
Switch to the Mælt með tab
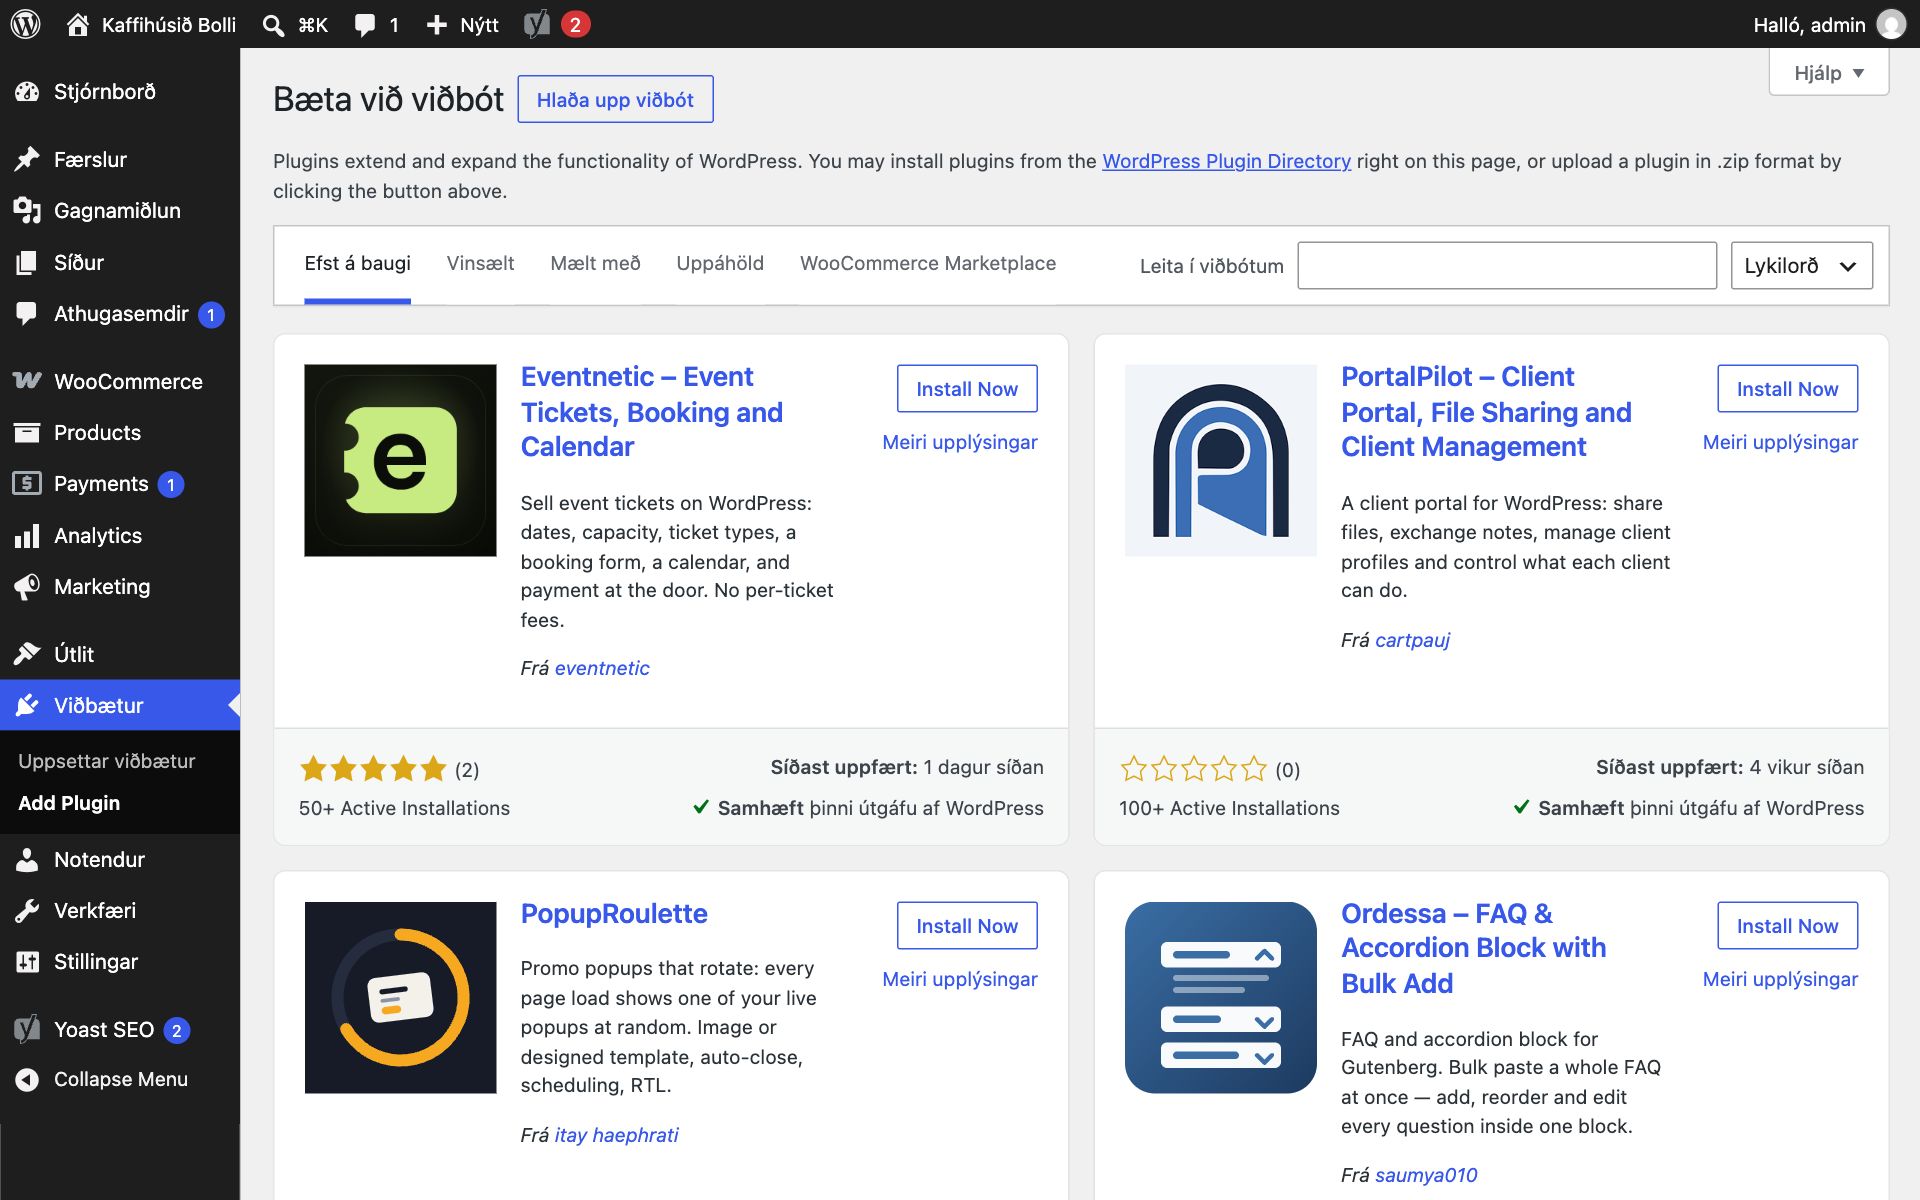pyautogui.click(x=595, y=264)
